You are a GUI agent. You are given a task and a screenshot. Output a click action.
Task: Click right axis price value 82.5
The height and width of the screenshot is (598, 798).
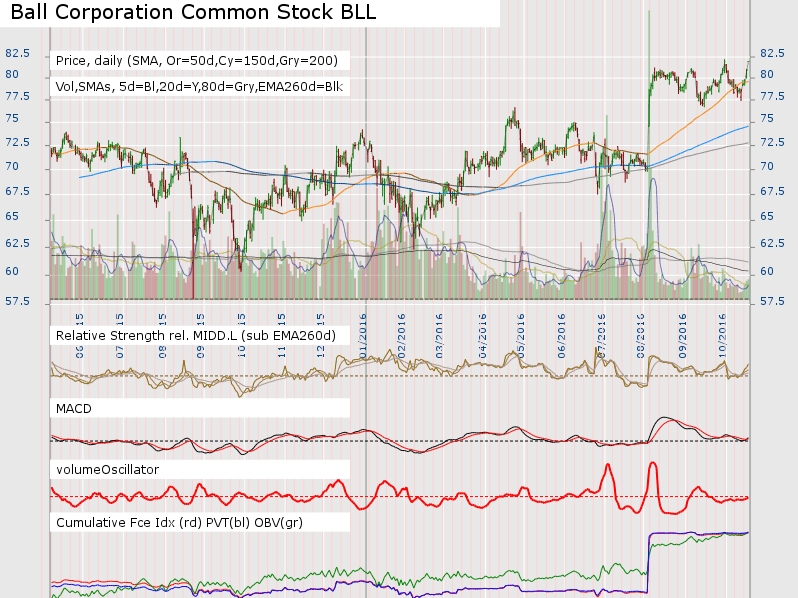[x=773, y=53]
